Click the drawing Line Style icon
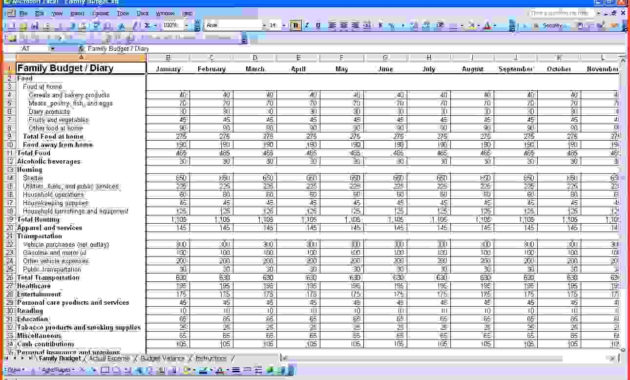 (236, 370)
